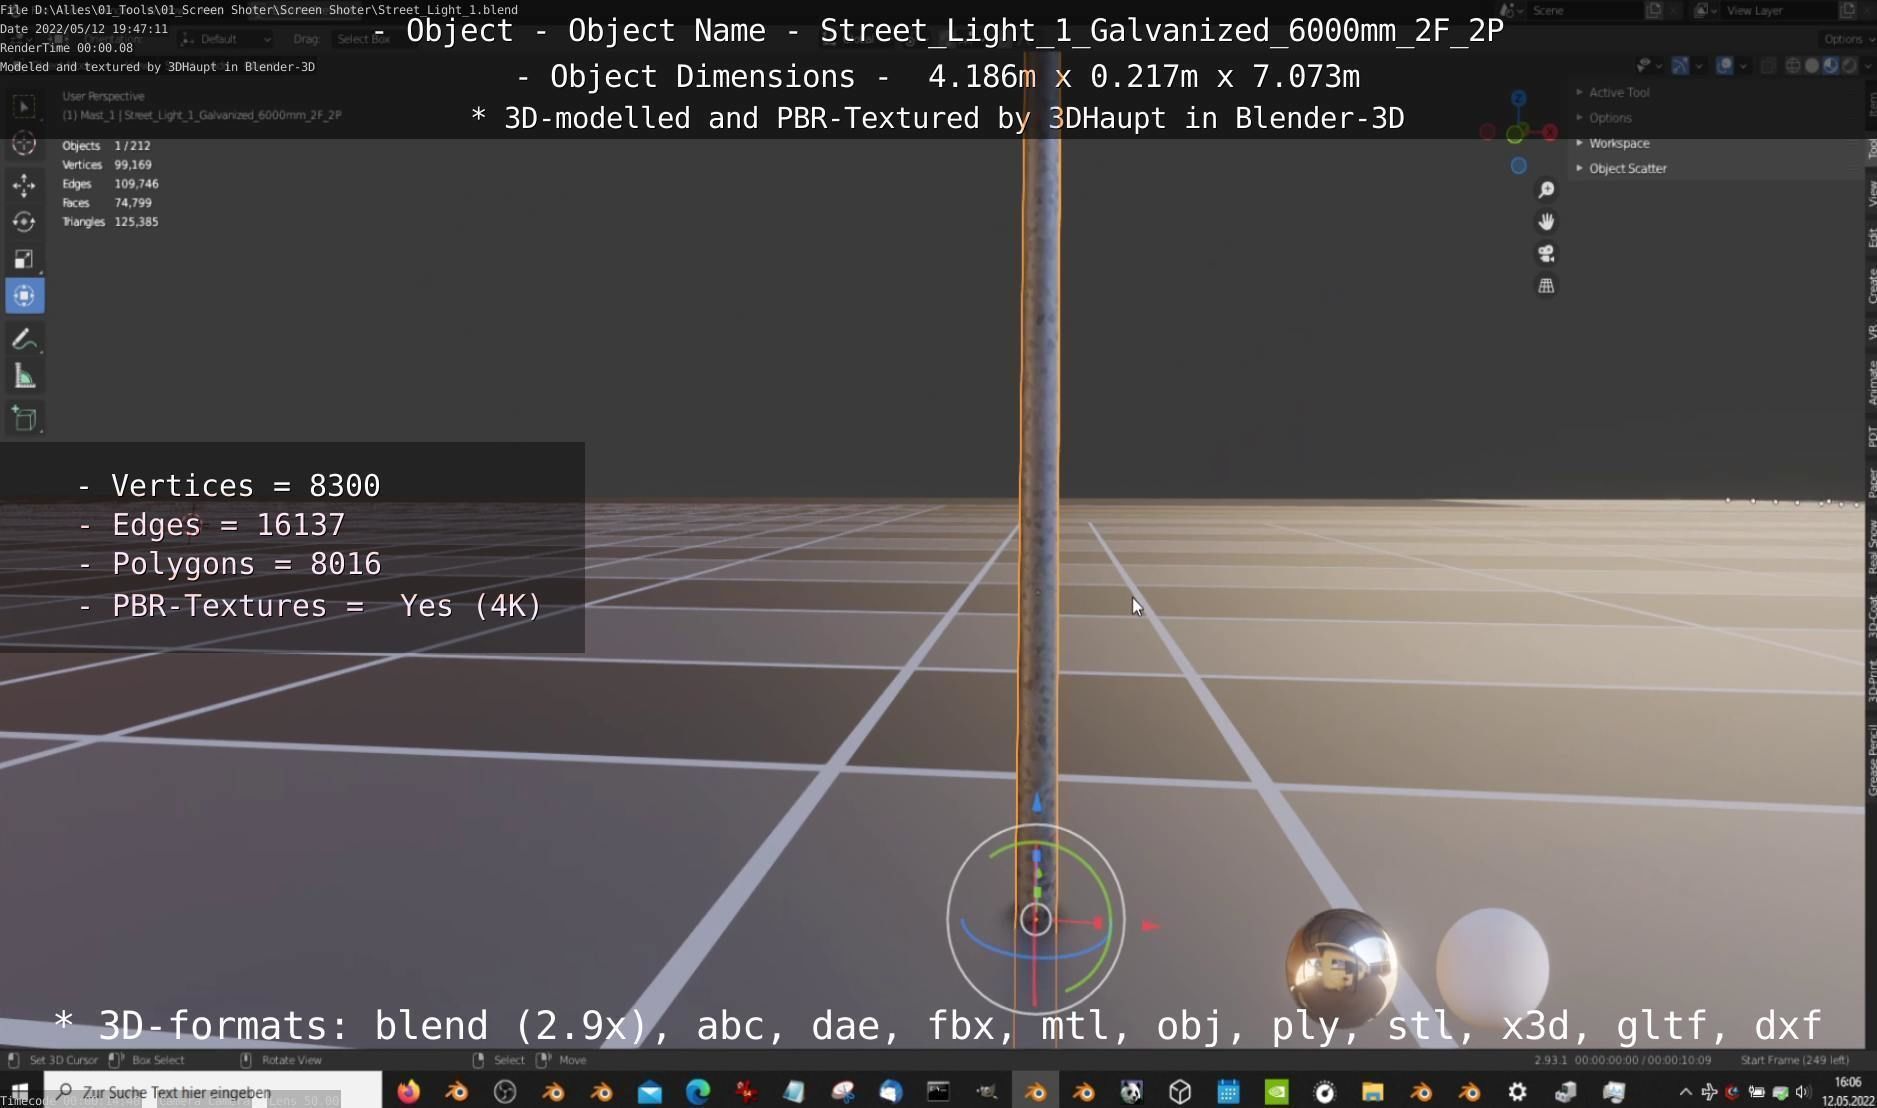Open the Mail app in taskbar

pyautogui.click(x=650, y=1092)
